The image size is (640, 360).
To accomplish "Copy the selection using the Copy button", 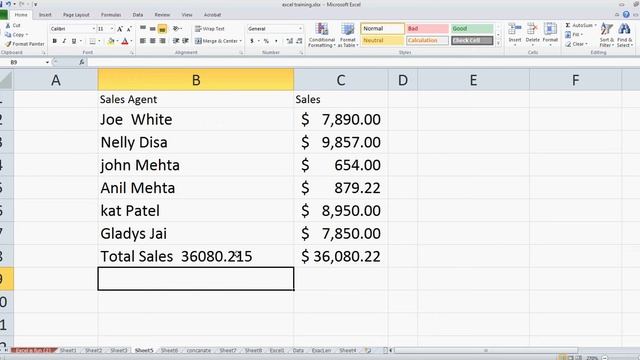I will (x=16, y=35).
